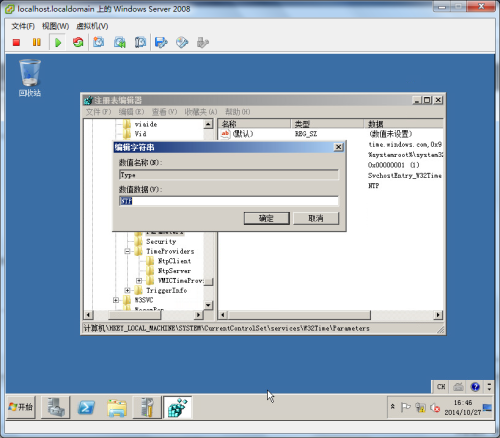500x438 pixels.
Task: Click values pane scroll right arrow
Action: [438, 315]
